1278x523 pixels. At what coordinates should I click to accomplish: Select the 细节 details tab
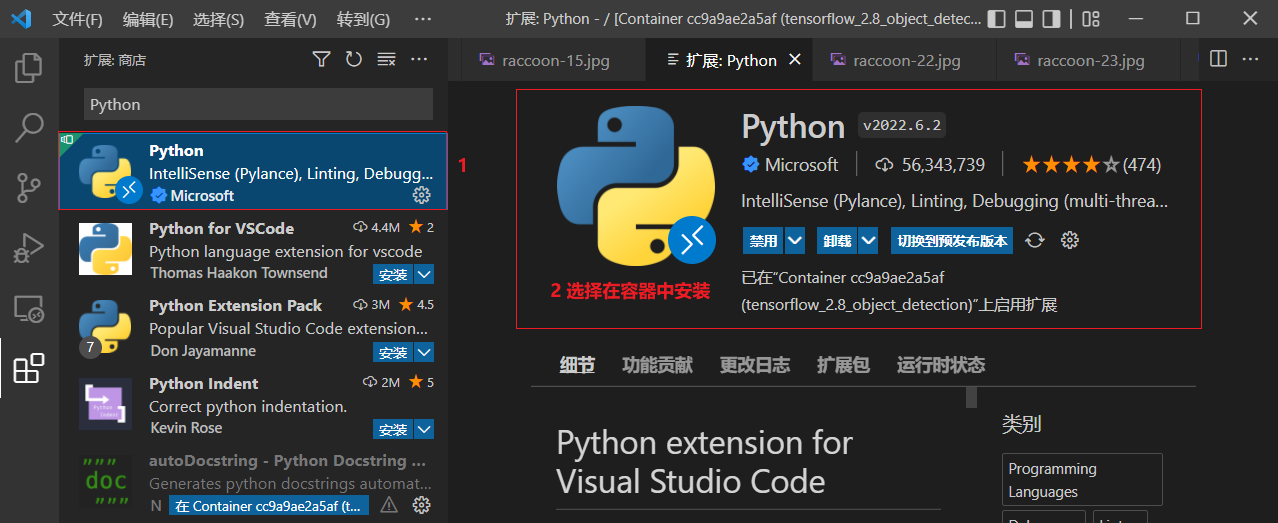point(577,365)
